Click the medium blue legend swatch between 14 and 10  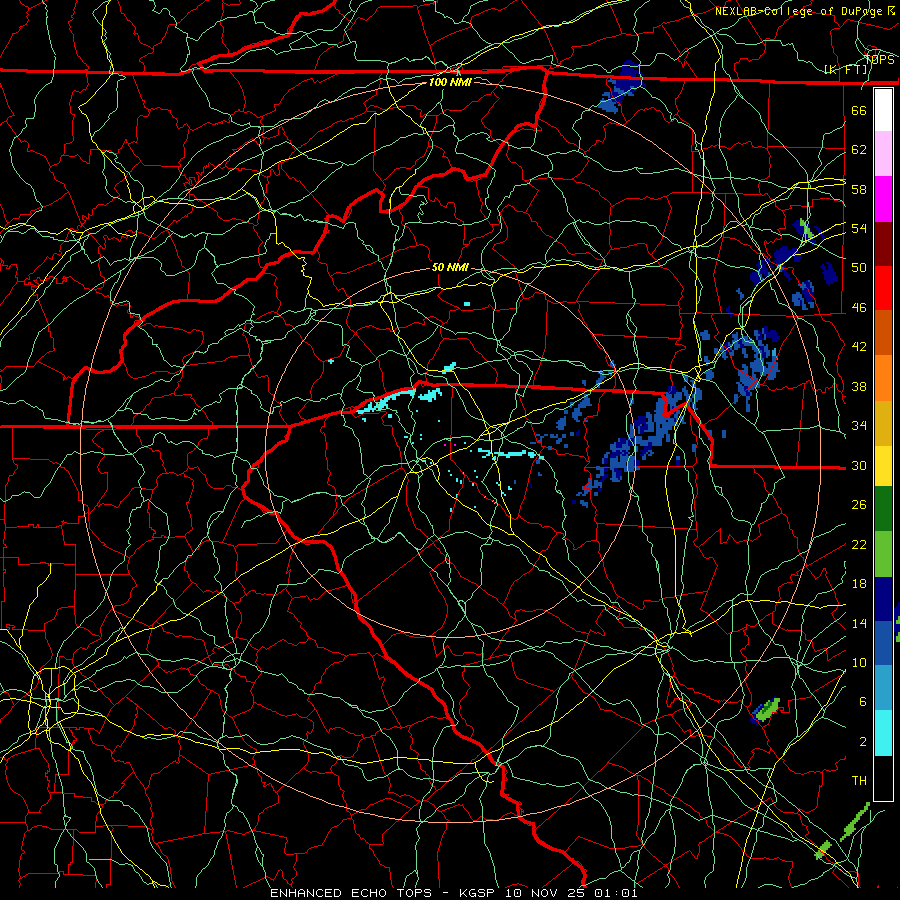click(x=883, y=643)
